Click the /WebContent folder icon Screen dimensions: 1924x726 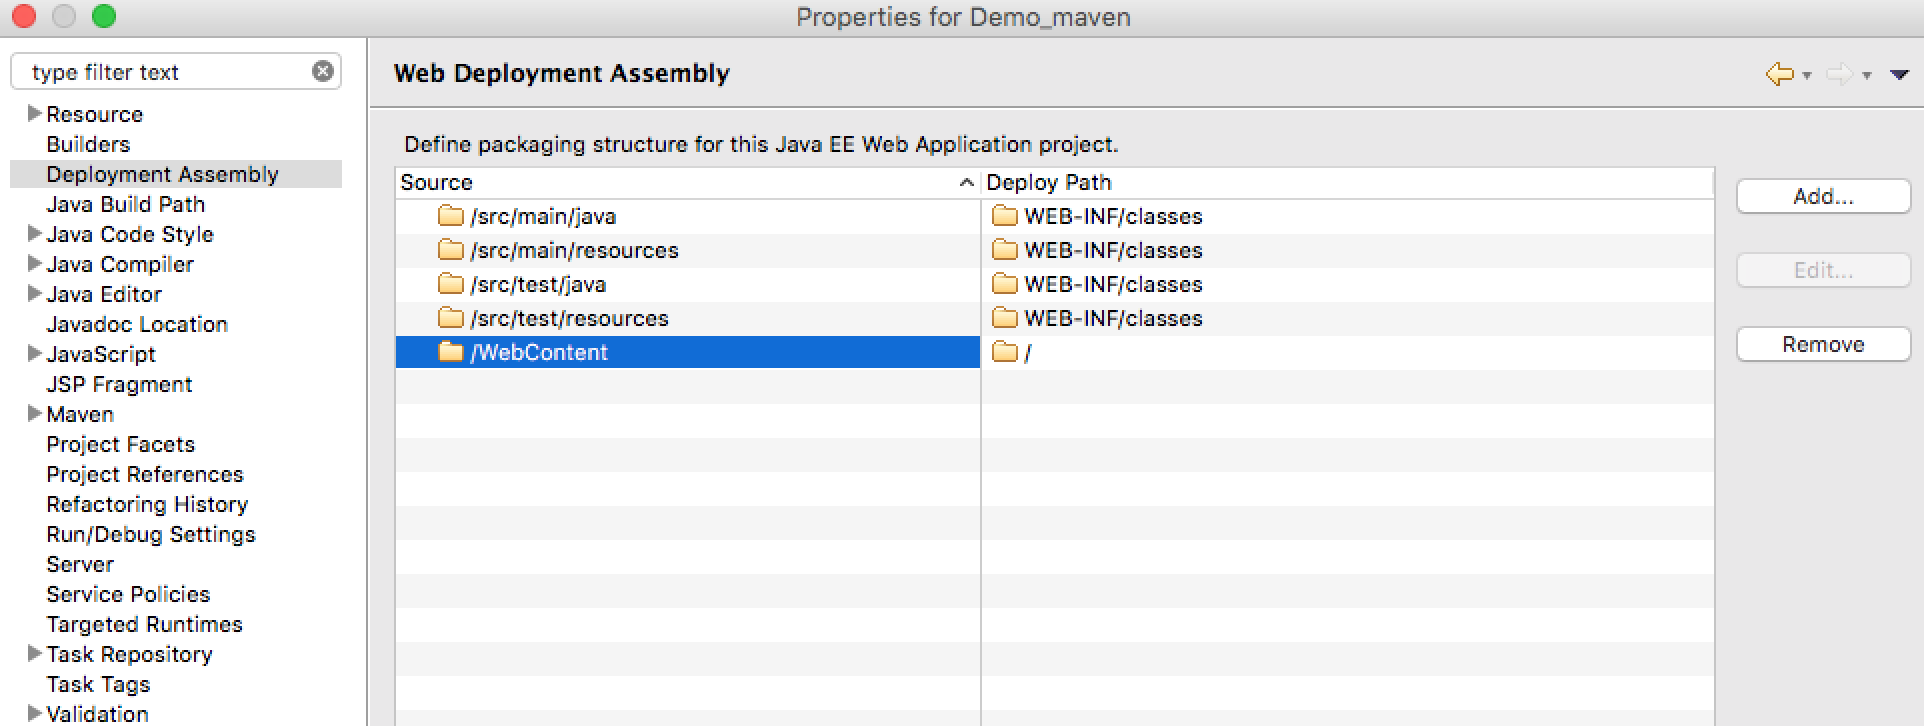point(451,352)
